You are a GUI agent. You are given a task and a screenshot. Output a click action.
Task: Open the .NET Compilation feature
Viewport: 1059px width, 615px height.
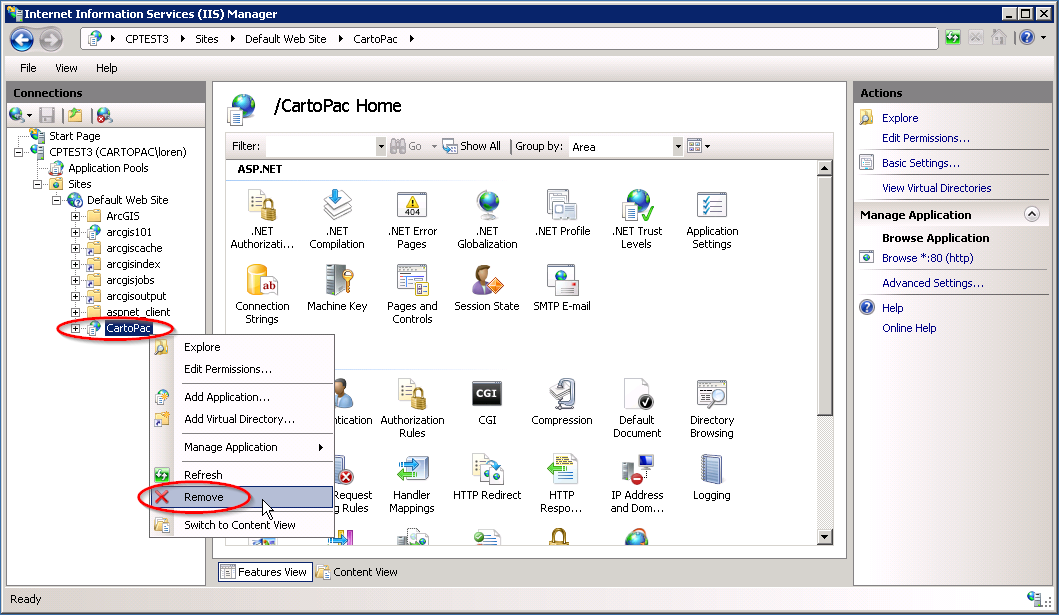[x=337, y=219]
